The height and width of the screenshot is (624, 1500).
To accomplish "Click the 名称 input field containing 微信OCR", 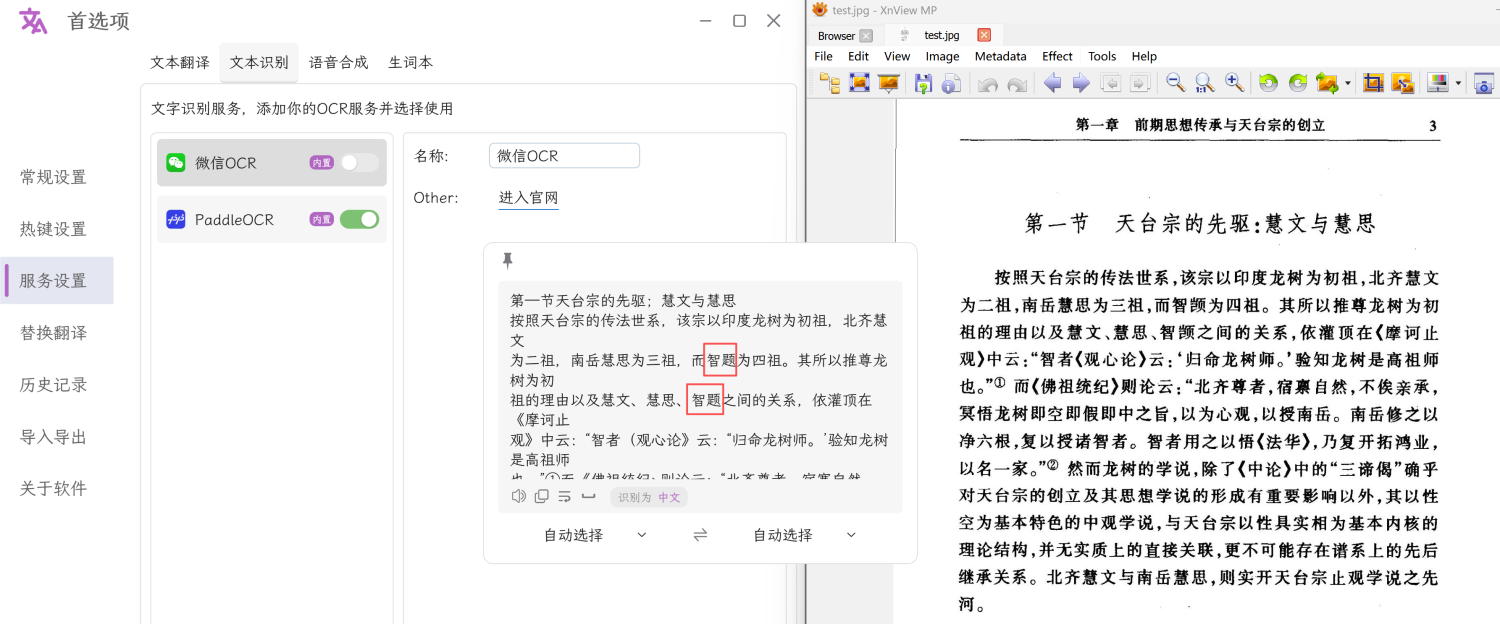I will coord(564,156).
